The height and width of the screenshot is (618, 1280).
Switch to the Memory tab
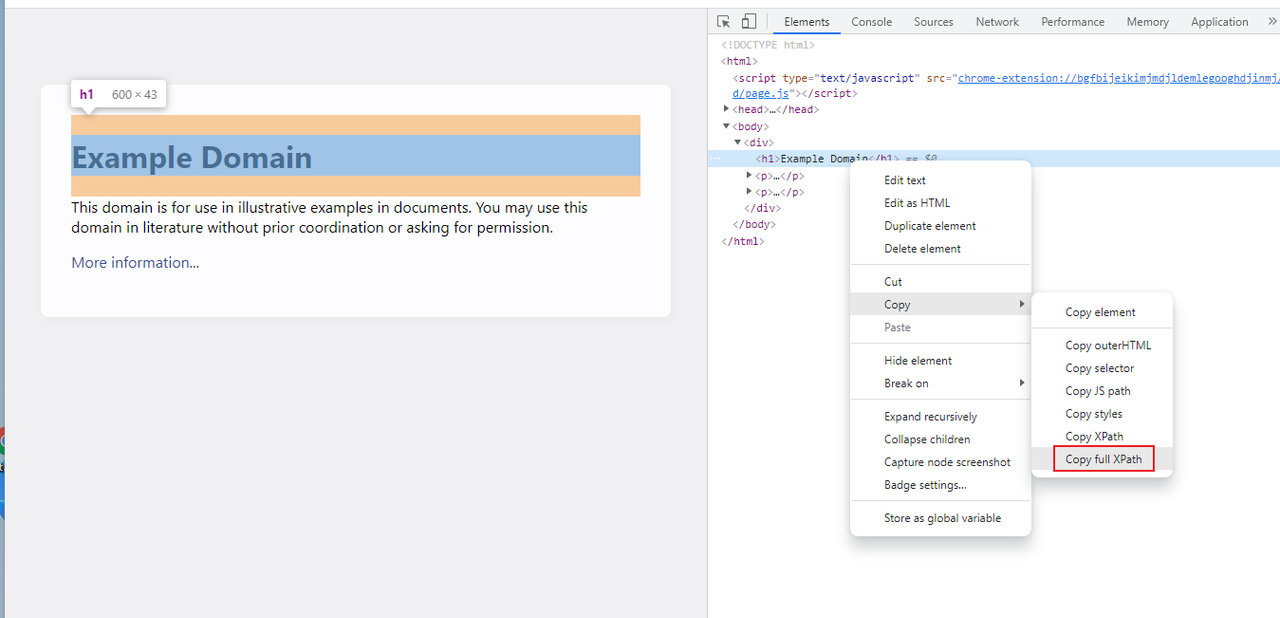click(1147, 22)
